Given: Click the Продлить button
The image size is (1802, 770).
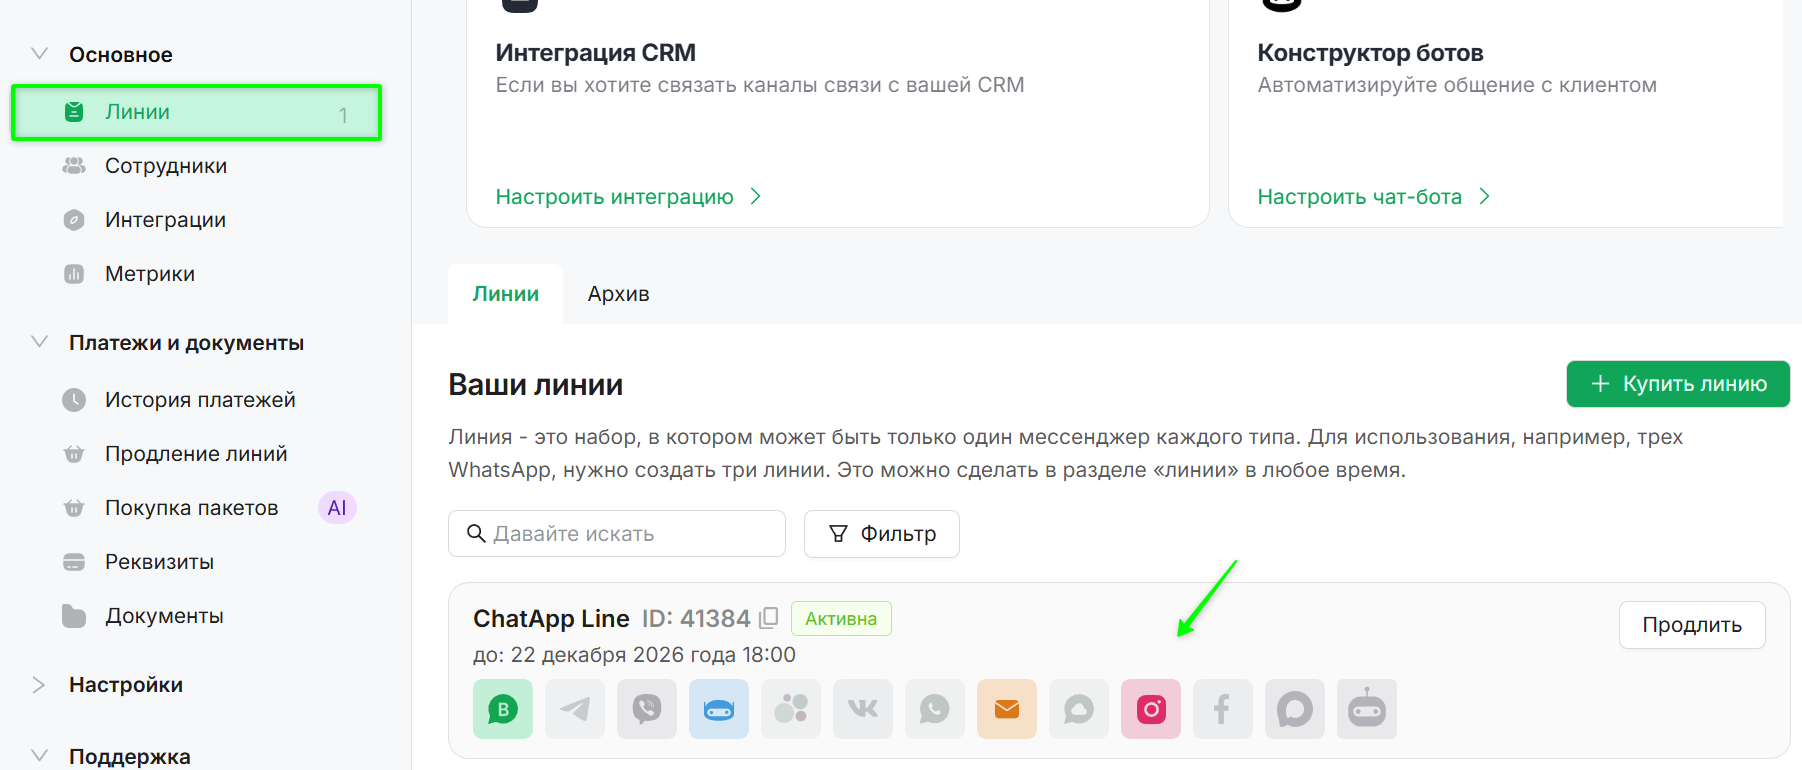Looking at the screenshot, I should click(x=1691, y=625).
